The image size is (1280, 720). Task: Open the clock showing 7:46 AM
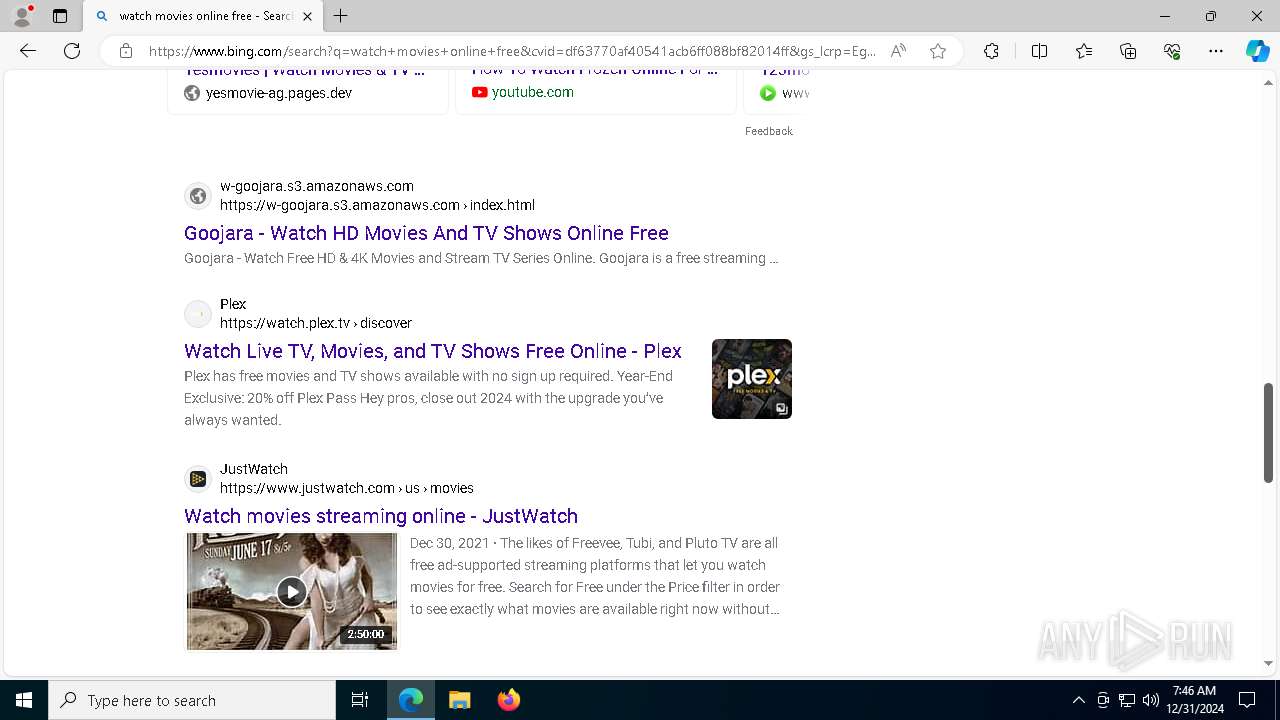tap(1194, 700)
